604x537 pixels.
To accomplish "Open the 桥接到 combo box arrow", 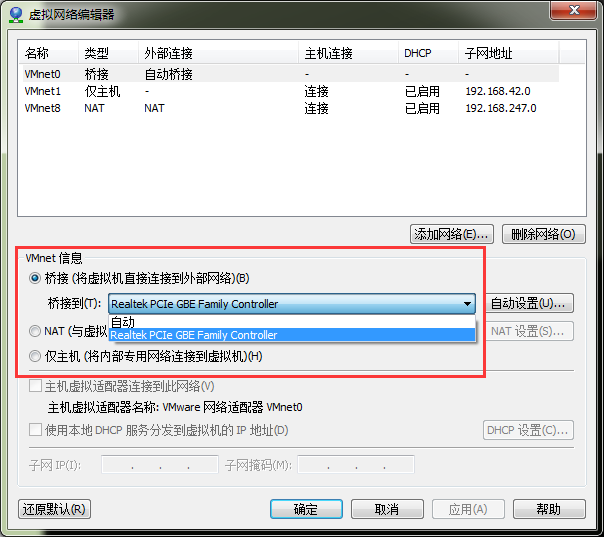I will (x=467, y=304).
